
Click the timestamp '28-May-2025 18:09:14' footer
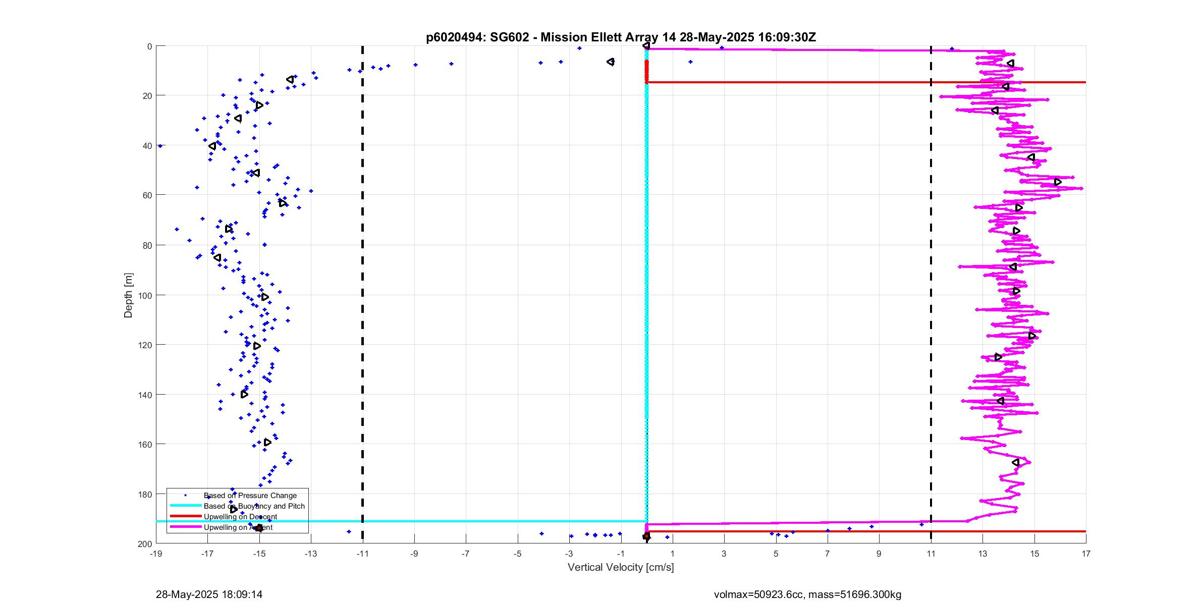(209, 594)
